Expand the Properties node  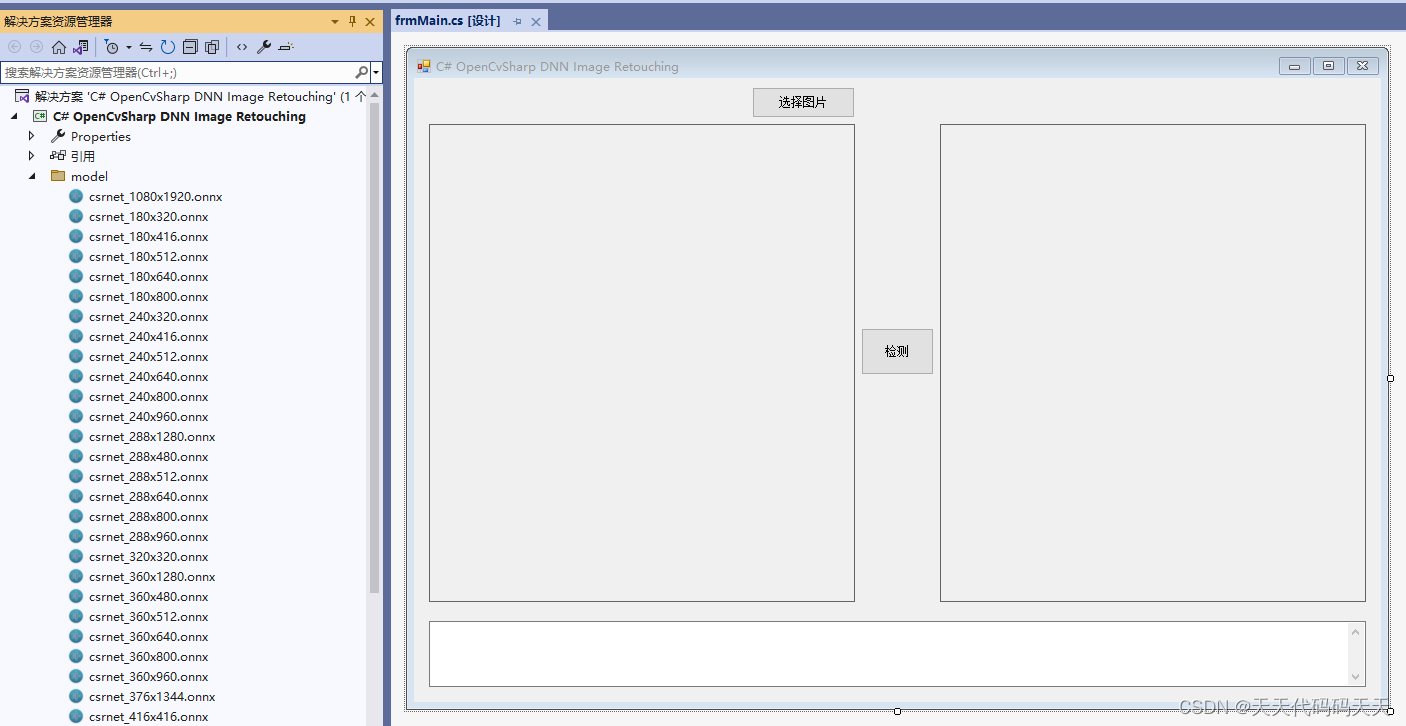[31, 137]
